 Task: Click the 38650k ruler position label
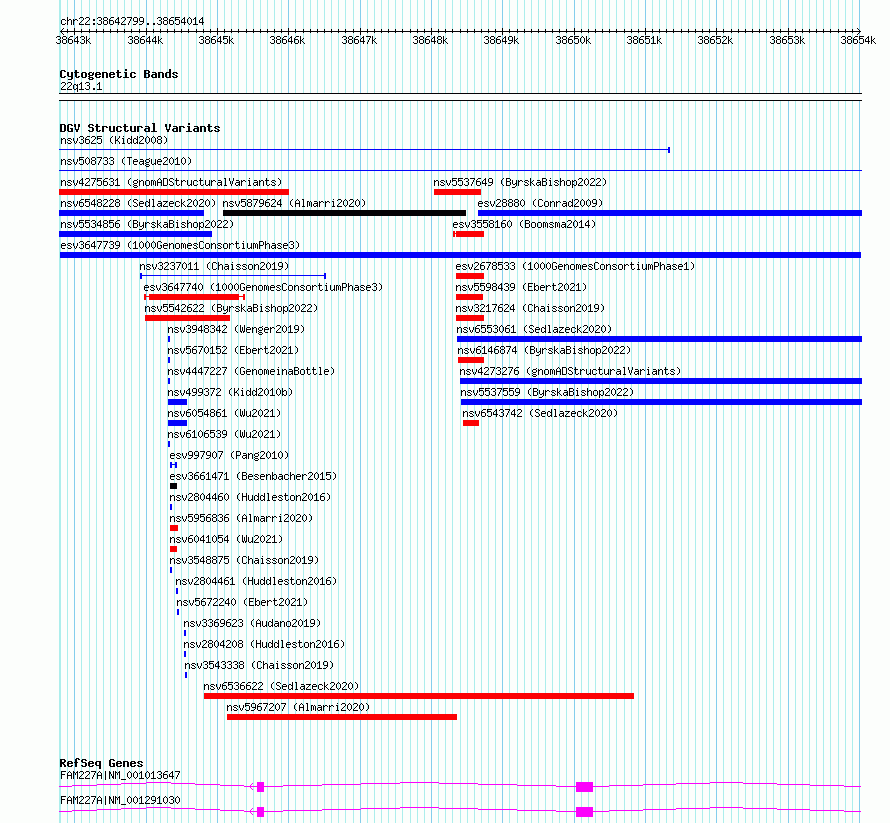tap(573, 40)
